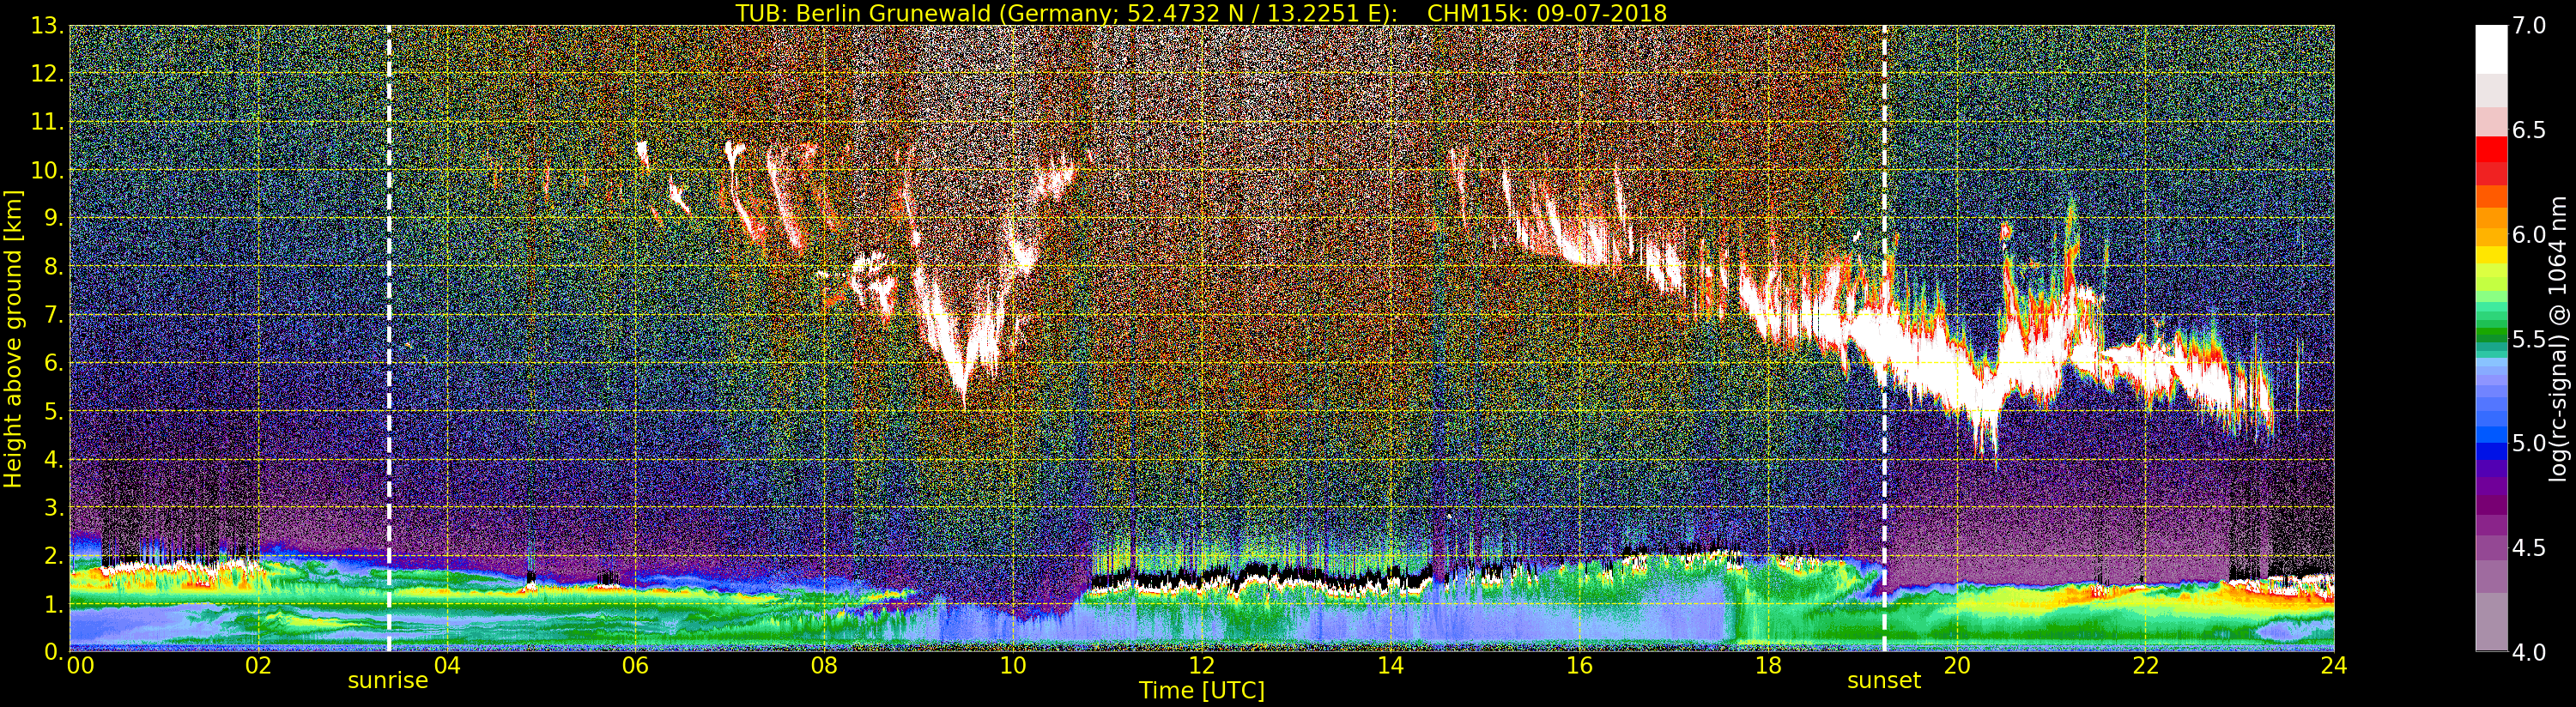
Task: Pick the green band of the colorbar
Action: [x=2491, y=330]
